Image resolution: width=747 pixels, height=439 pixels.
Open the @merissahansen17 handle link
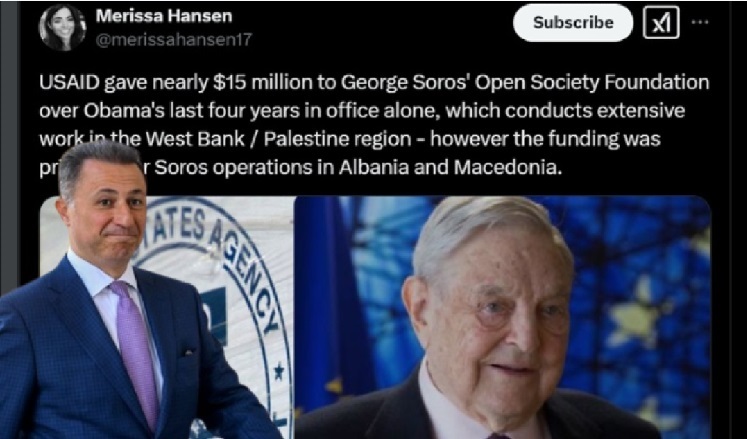(173, 40)
